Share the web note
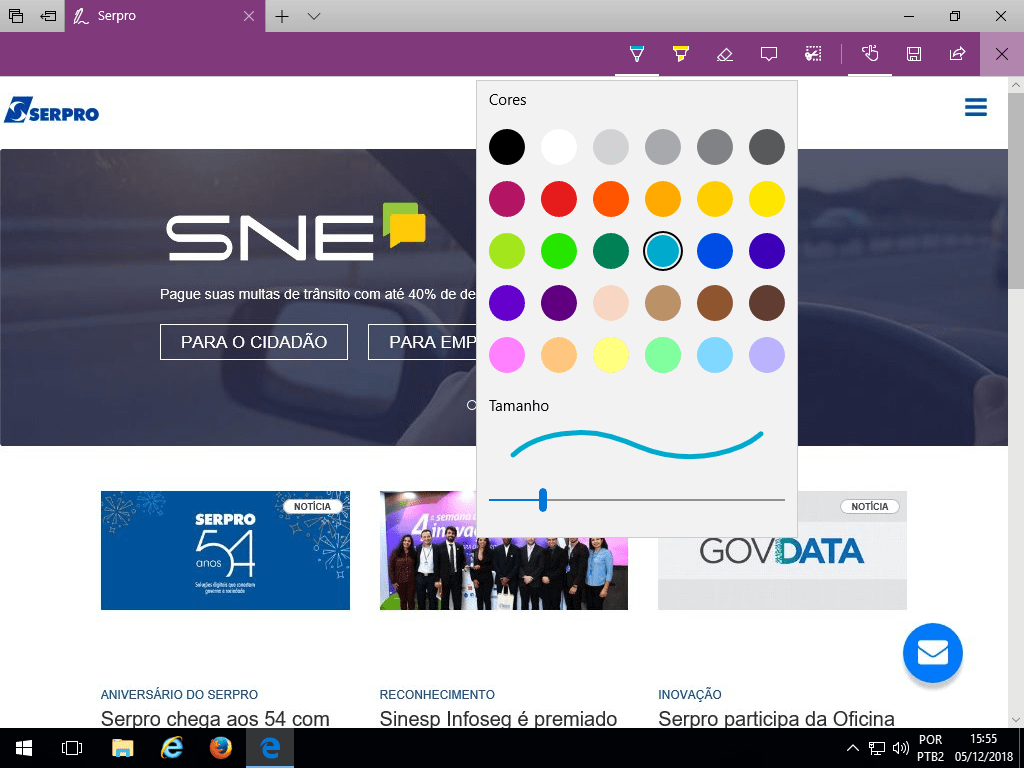 [x=957, y=54]
